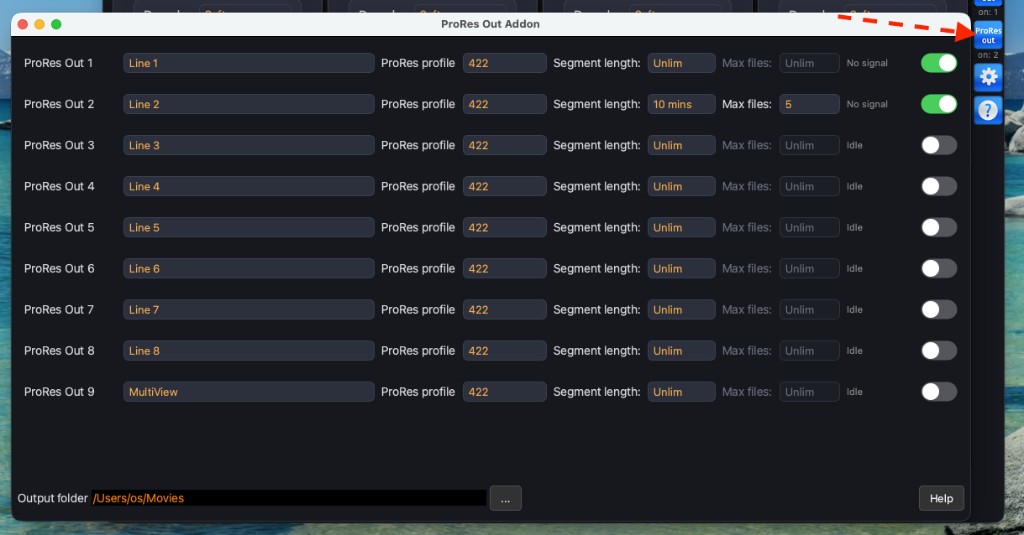
Task: Click Max files field for ProRes Out 1
Action: [x=809, y=63]
